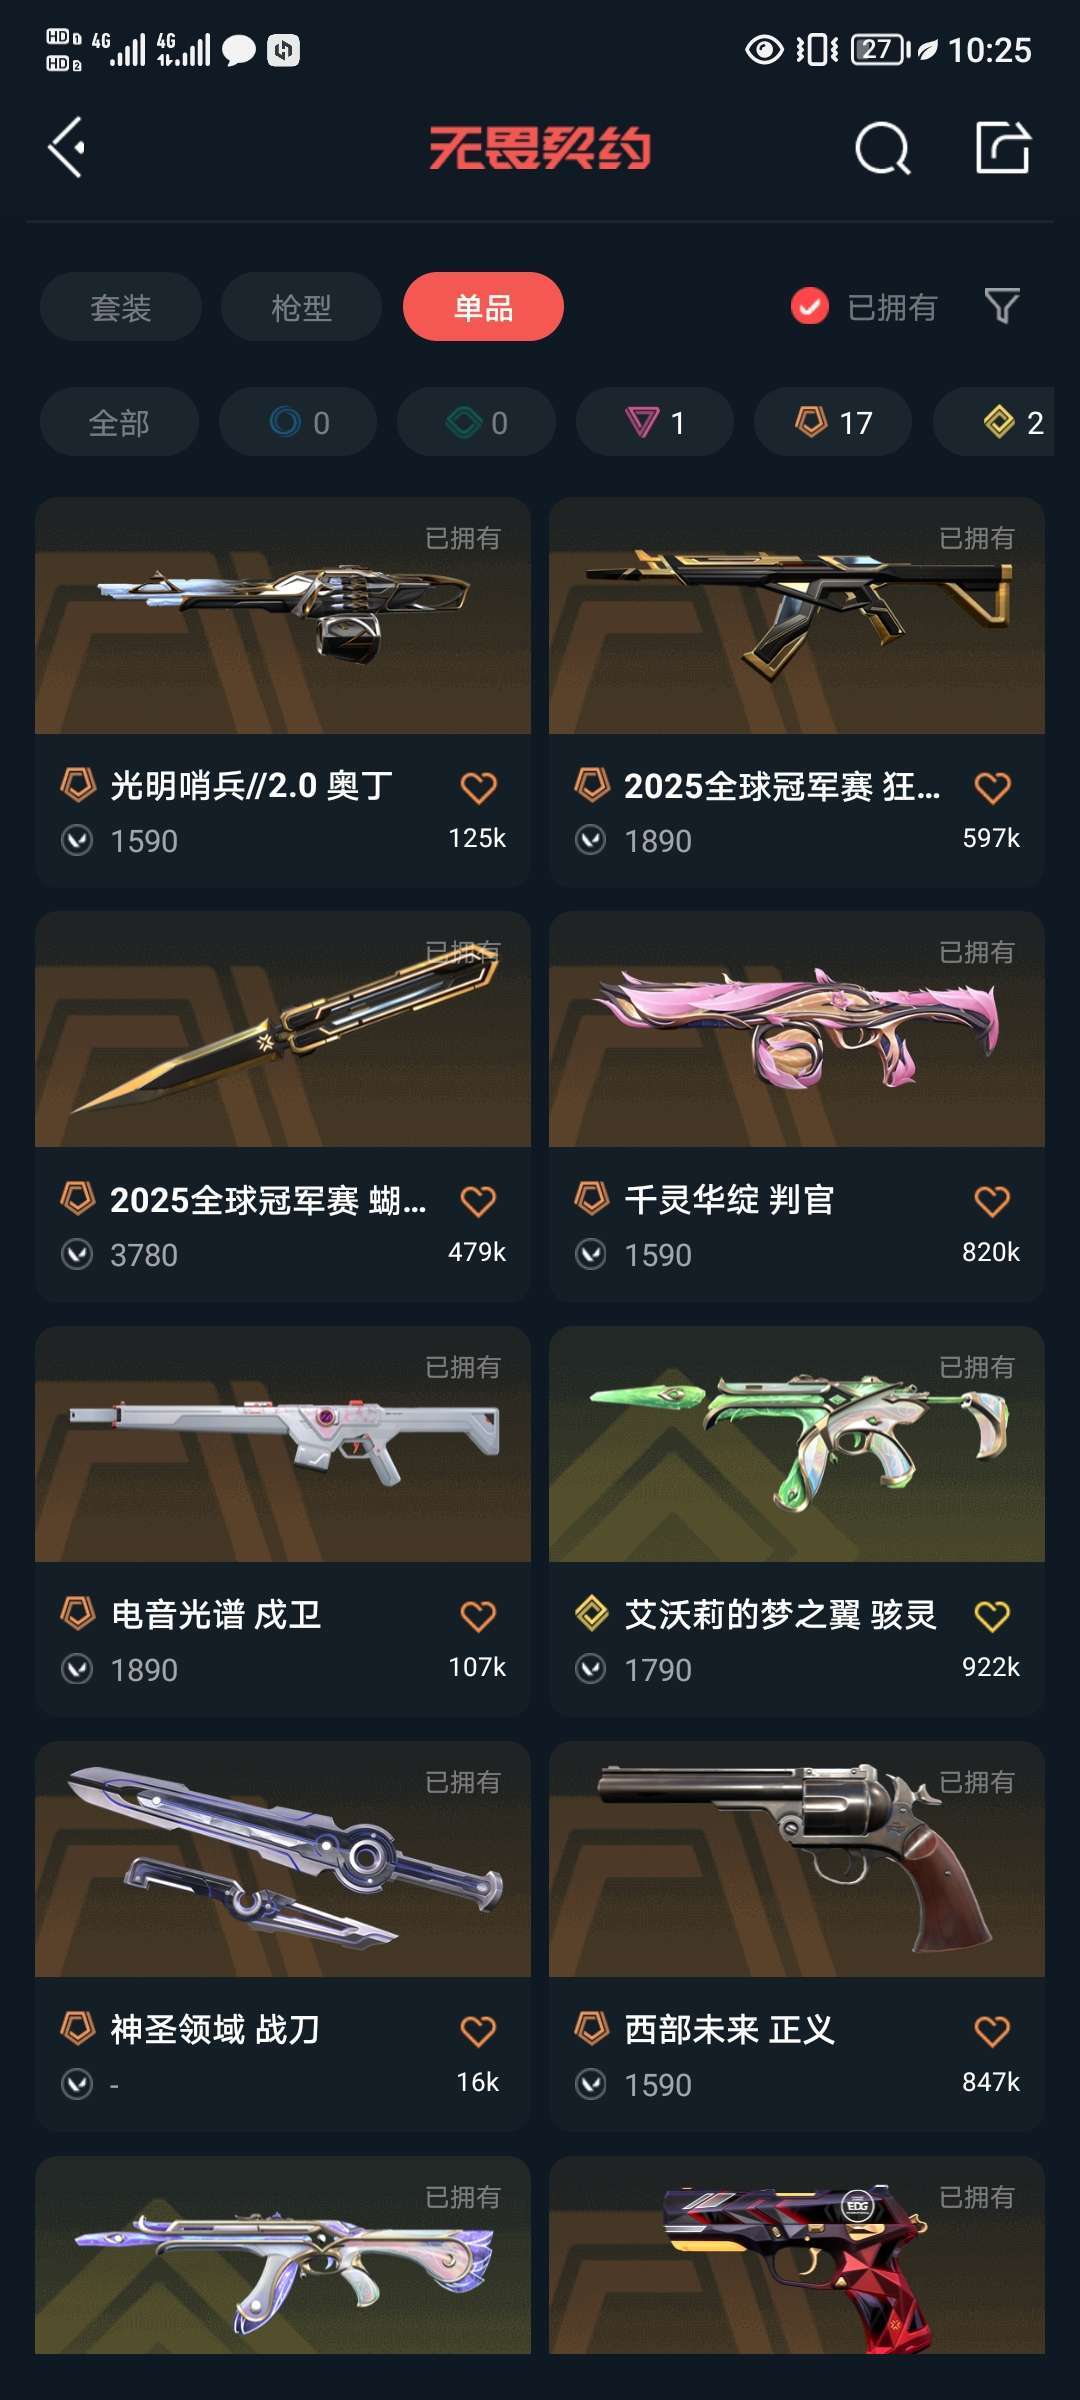The height and width of the screenshot is (2400, 1080).
Task: Favorite 光明哨兵//2.0 奥丁 with heart icon
Action: pyautogui.click(x=478, y=788)
